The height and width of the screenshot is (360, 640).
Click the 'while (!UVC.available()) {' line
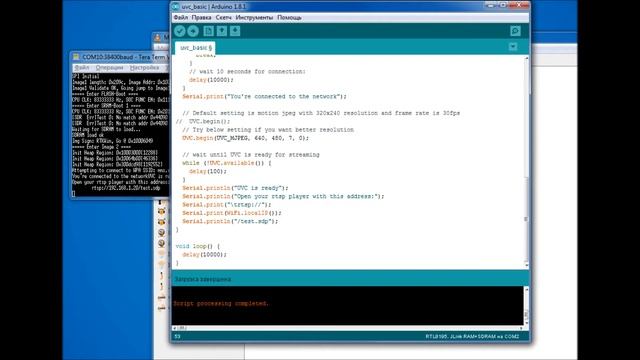(227, 163)
